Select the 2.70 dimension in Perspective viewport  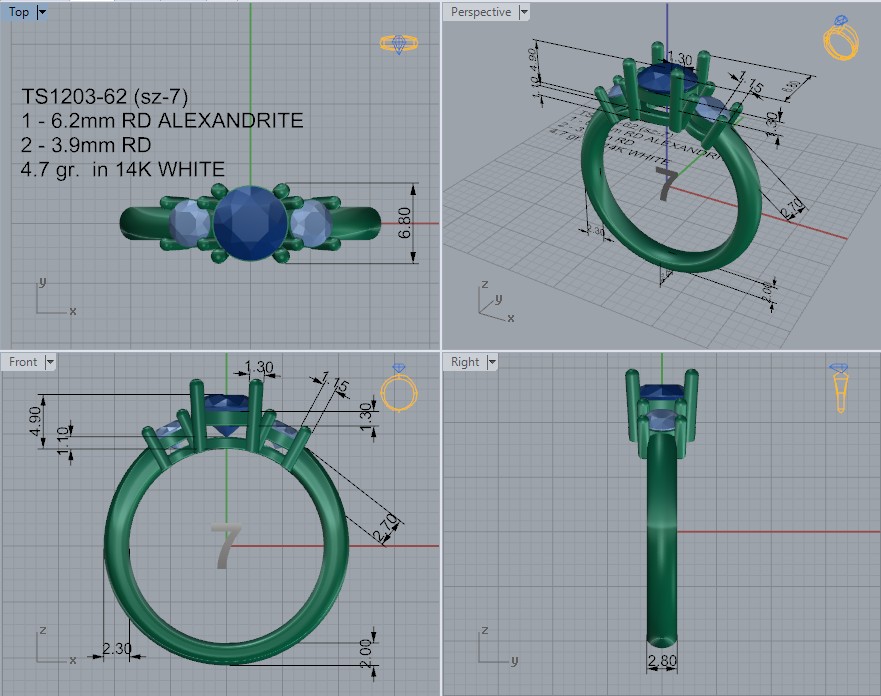point(793,208)
